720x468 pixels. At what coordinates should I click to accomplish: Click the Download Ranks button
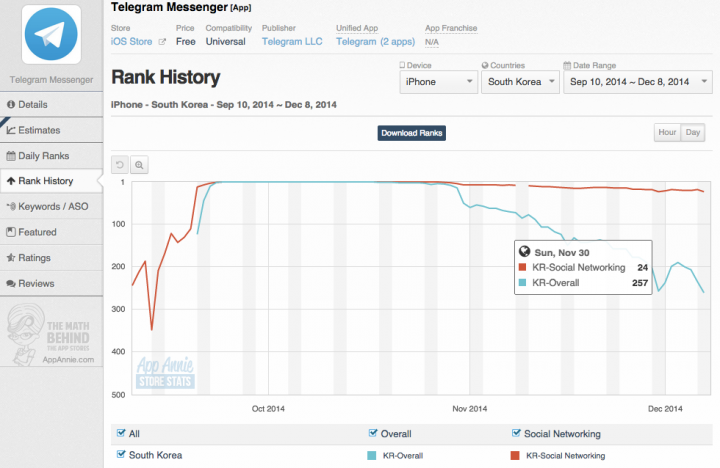pos(411,133)
